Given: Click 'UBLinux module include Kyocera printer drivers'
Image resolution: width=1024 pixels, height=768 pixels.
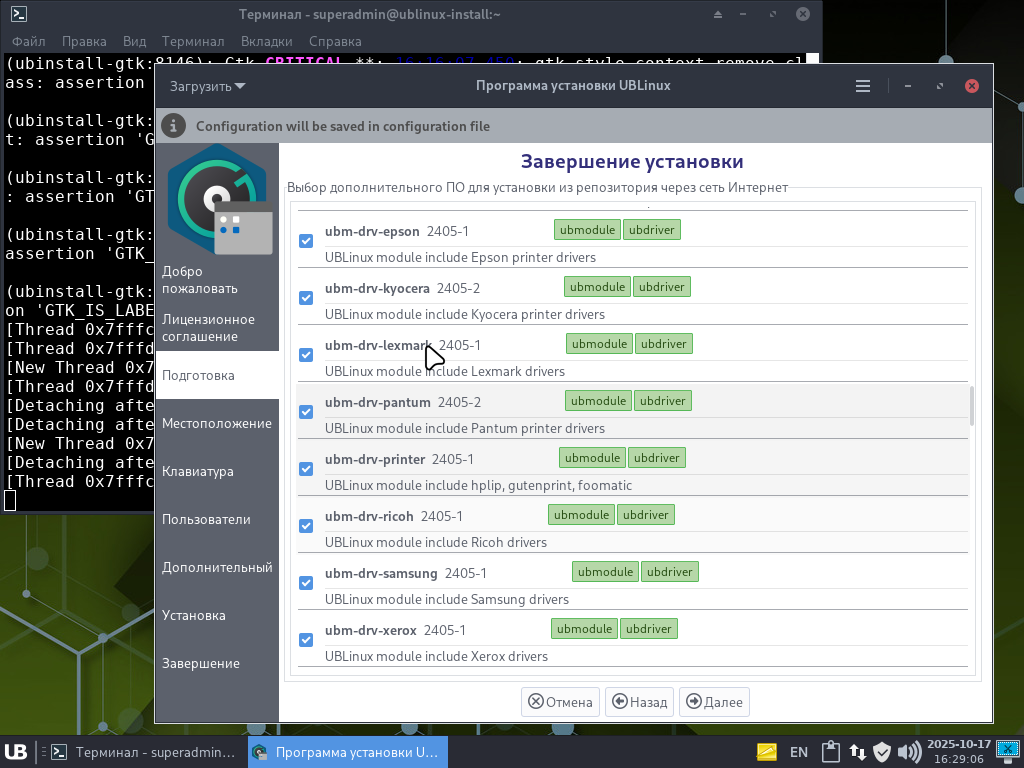Looking at the screenshot, I should [x=464, y=314].
